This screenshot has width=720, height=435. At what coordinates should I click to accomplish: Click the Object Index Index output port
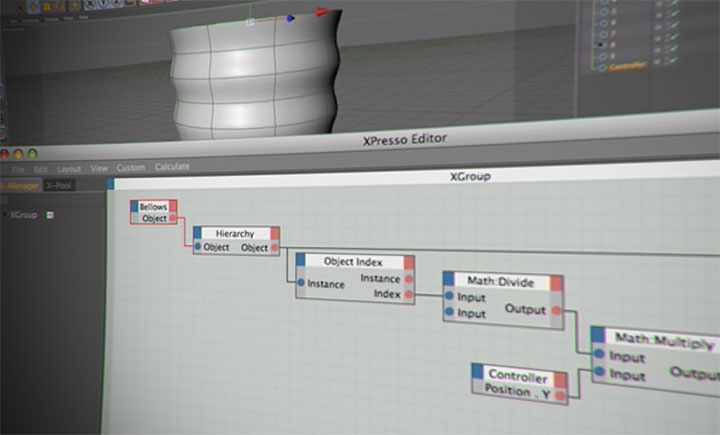click(409, 295)
